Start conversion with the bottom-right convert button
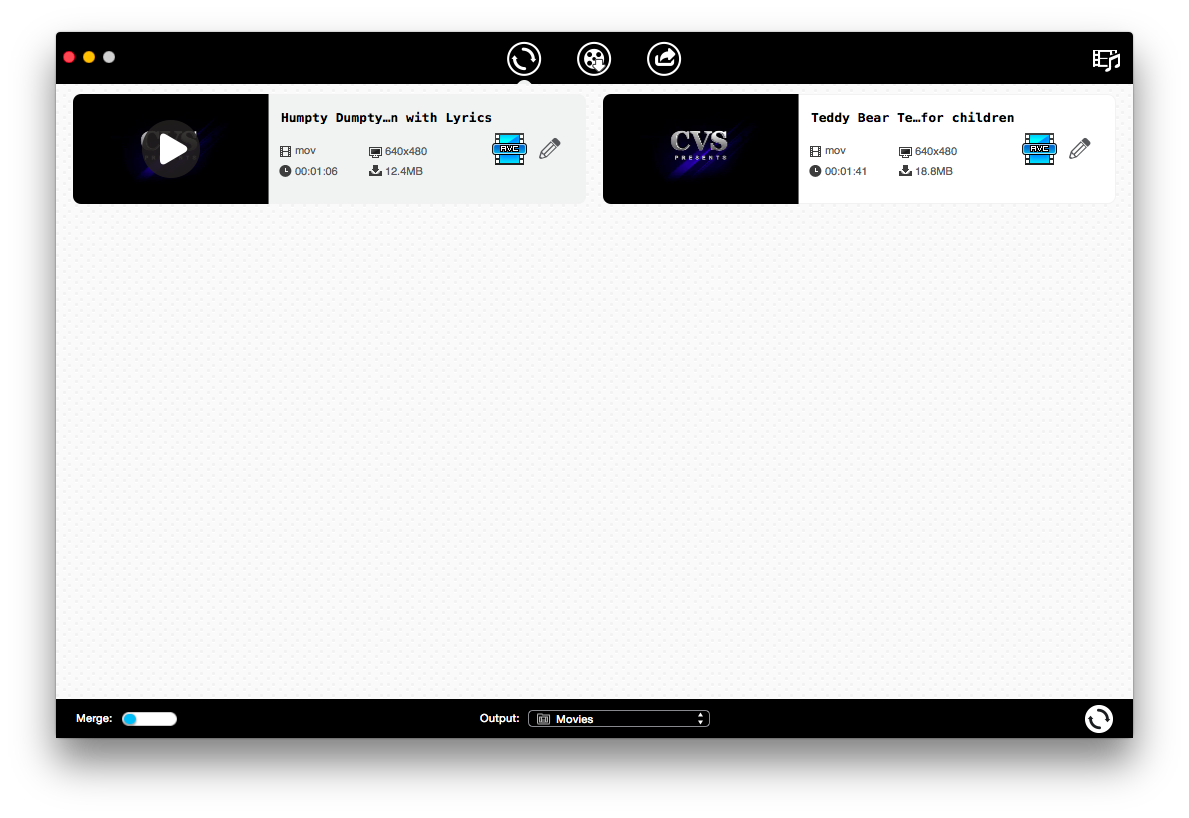1189x818 pixels. [x=1098, y=719]
